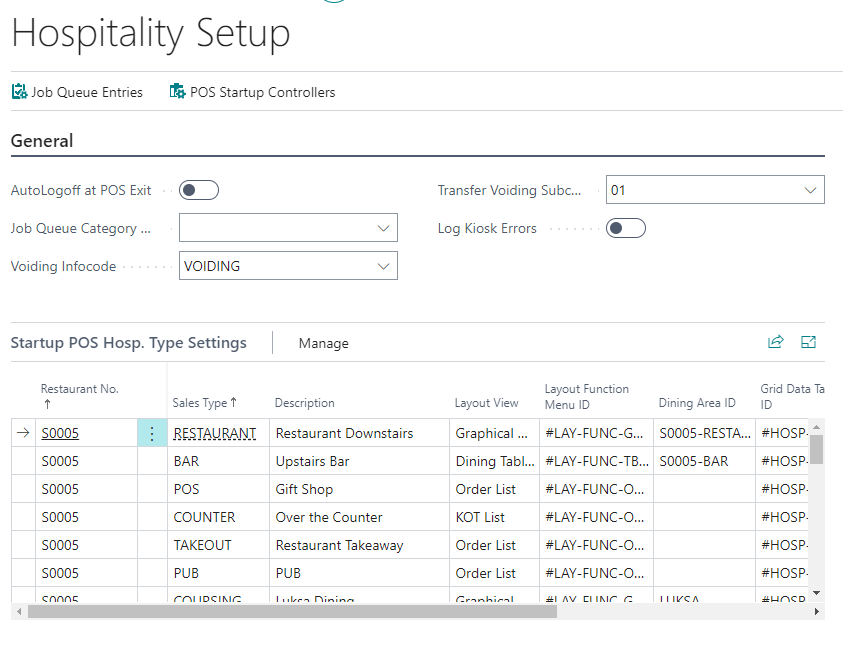
Task: Open row options for the RESTAURANT row
Action: [152, 434]
